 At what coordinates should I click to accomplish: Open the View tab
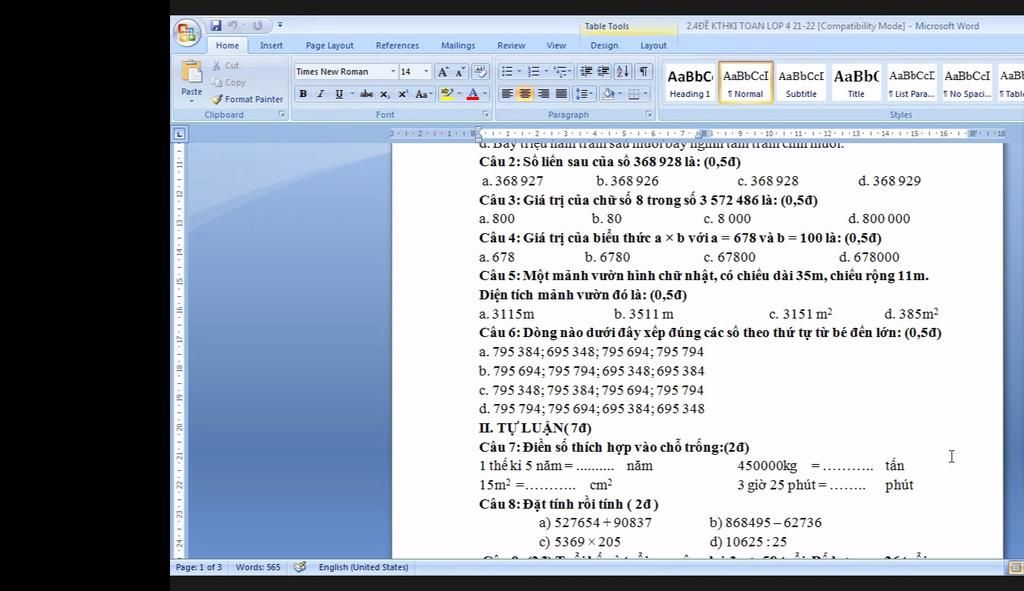click(556, 45)
